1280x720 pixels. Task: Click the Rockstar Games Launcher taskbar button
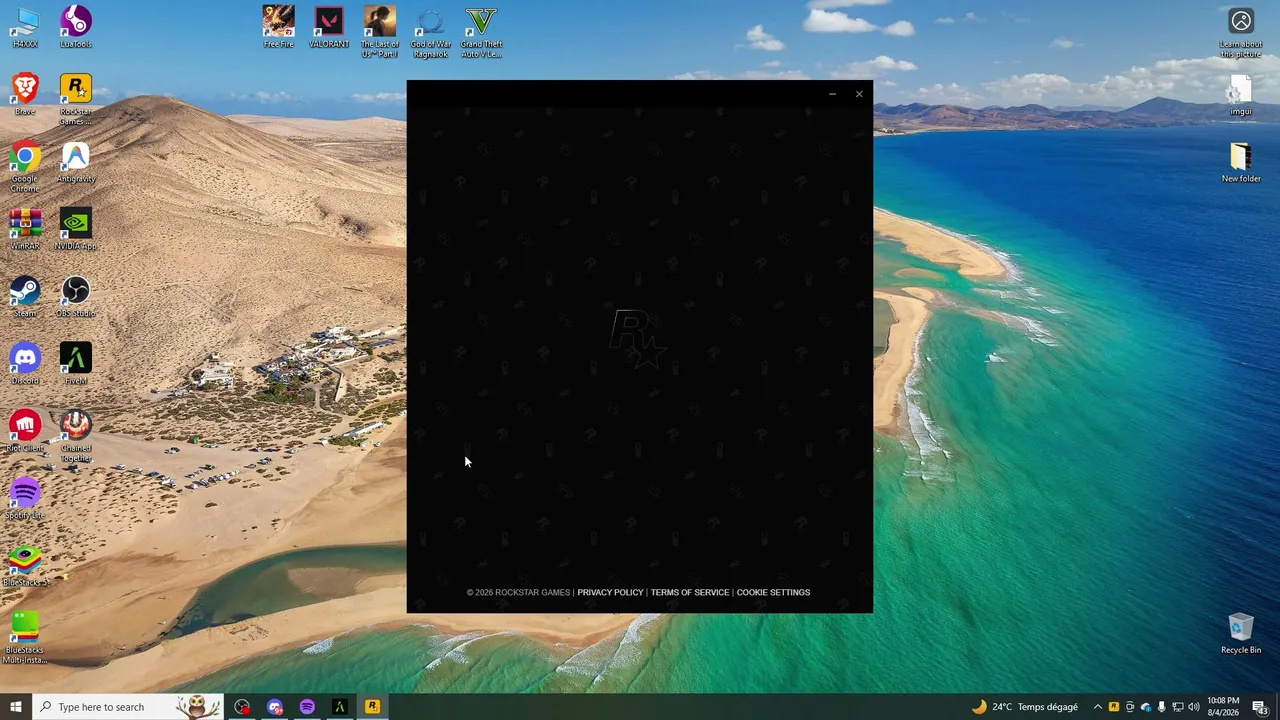tap(372, 707)
